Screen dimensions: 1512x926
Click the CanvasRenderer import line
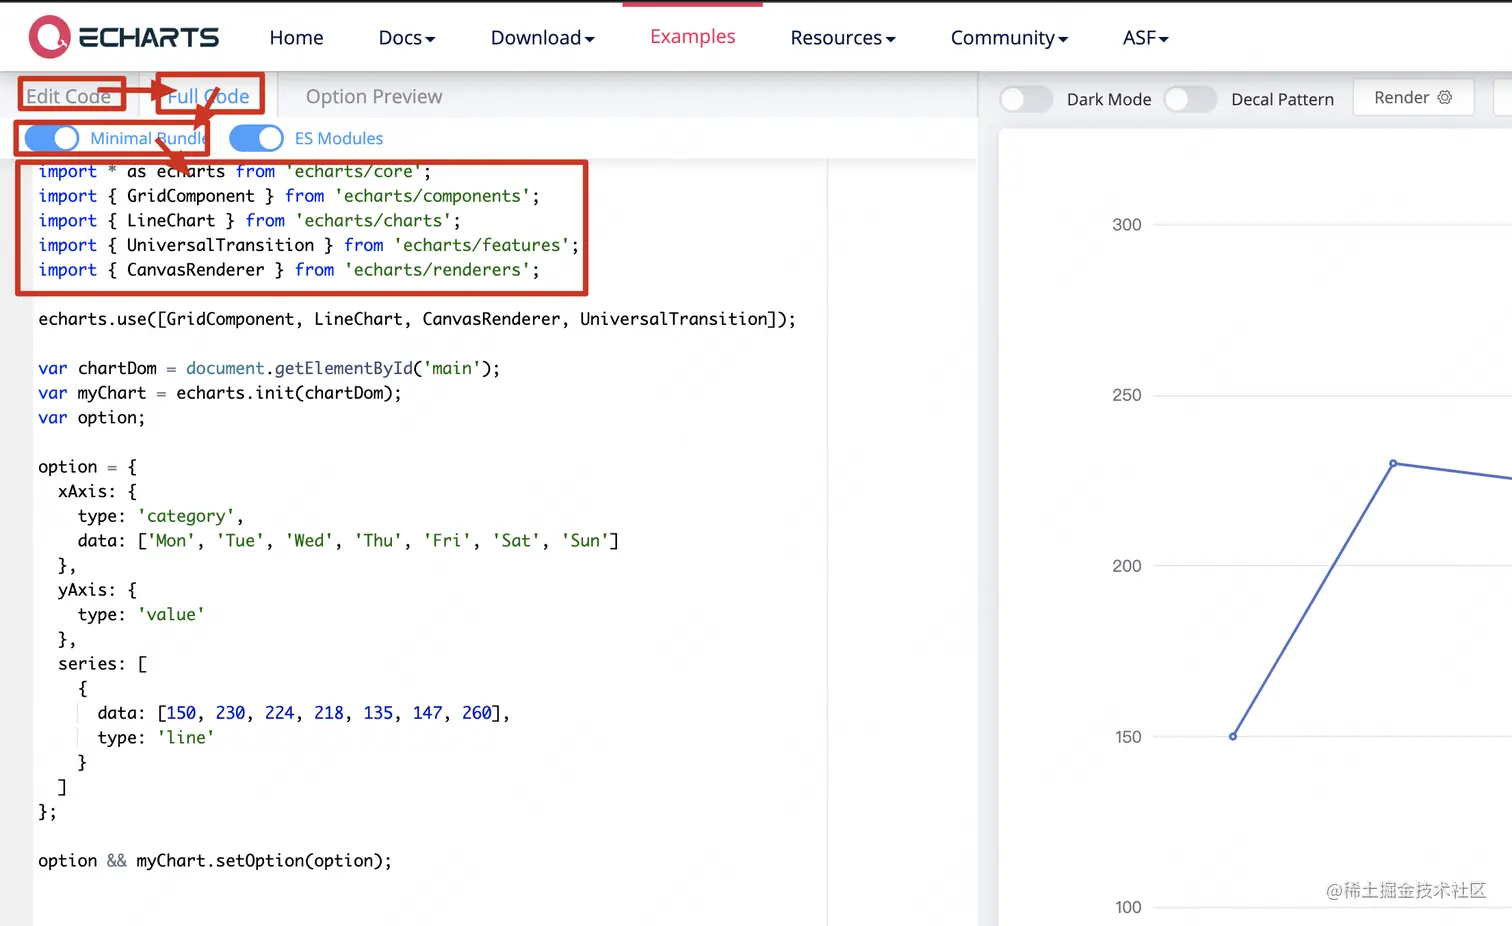pyautogui.click(x=289, y=270)
